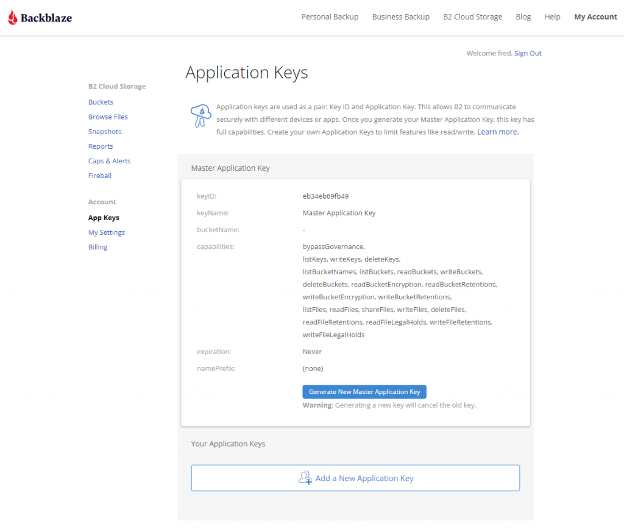
Task: Click Generate New Master Application Key button
Action: (x=364, y=392)
